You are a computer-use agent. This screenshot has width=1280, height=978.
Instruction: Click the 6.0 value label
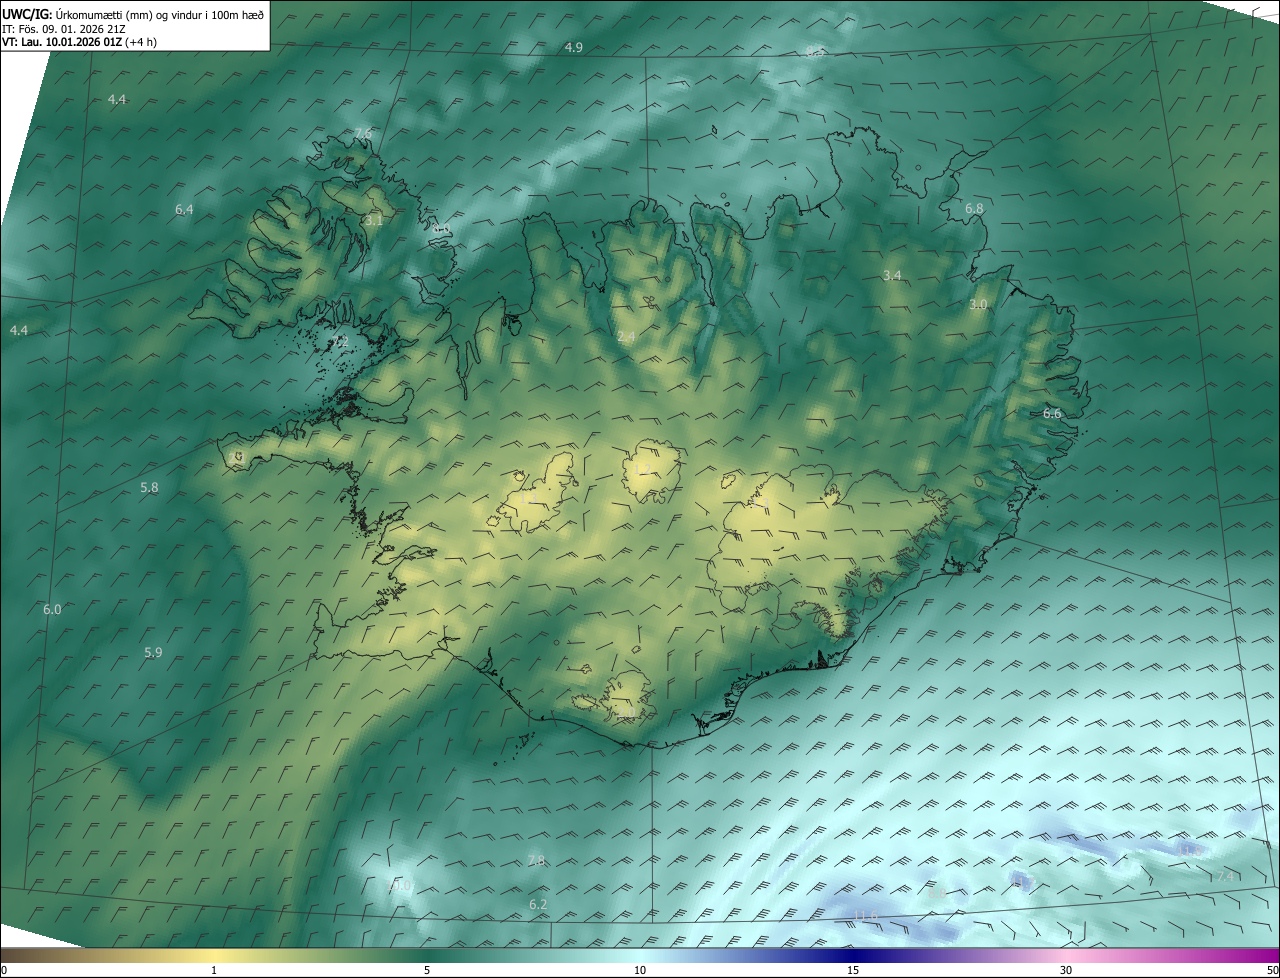click(52, 609)
